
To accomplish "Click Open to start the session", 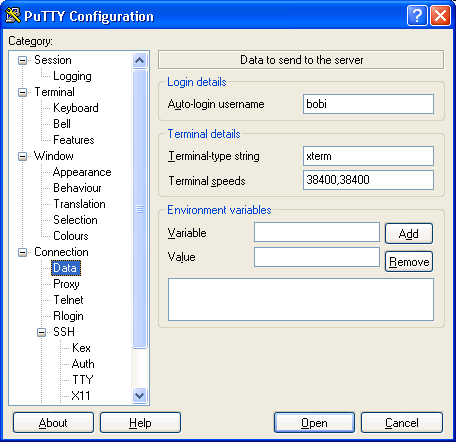I will pyautogui.click(x=314, y=423).
